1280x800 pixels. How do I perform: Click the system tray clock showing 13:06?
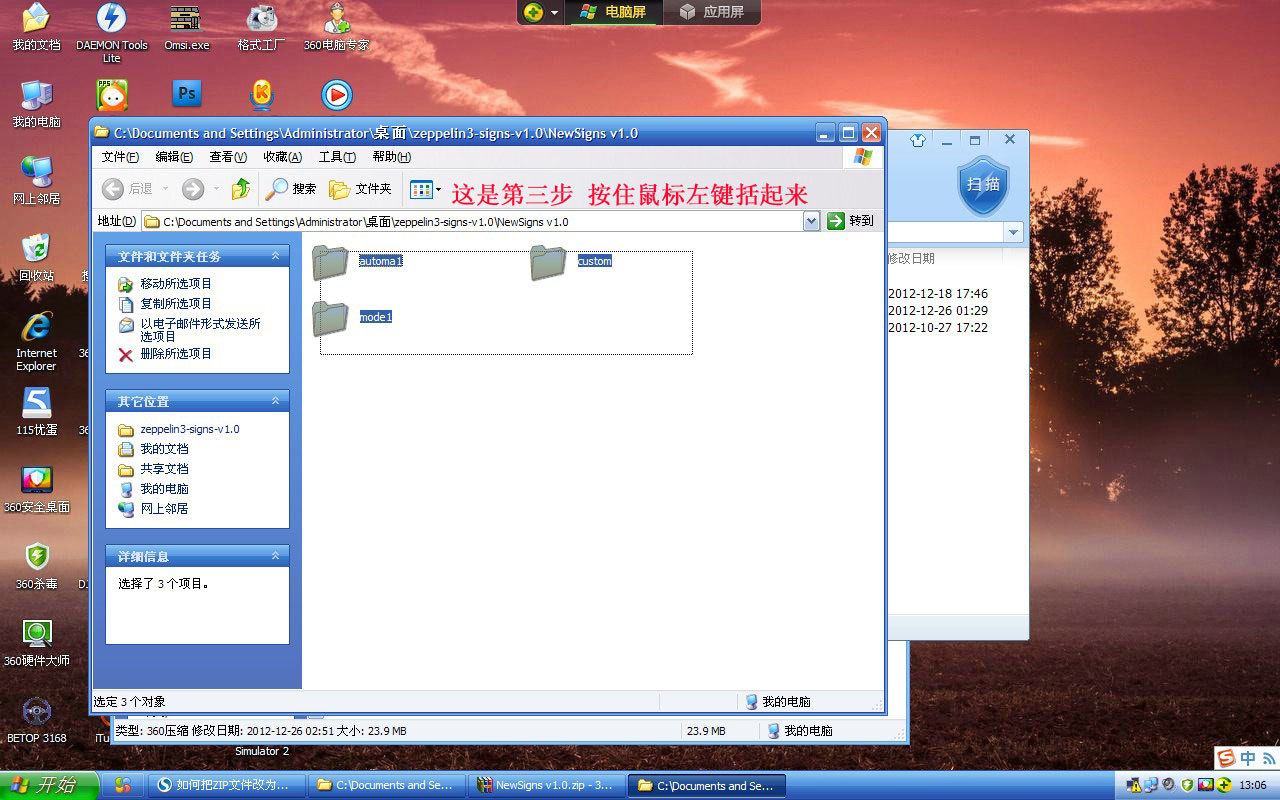point(1253,785)
